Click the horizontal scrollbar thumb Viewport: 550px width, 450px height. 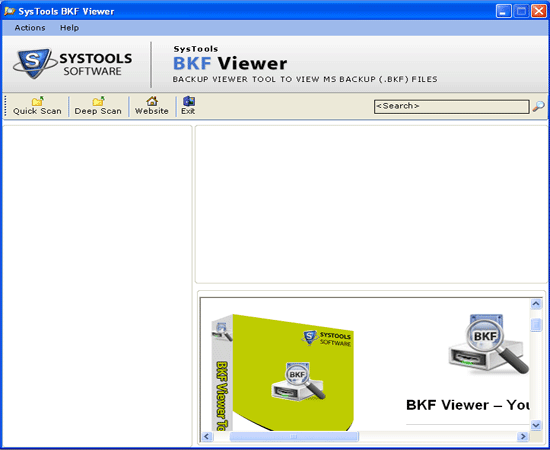tap(294, 436)
